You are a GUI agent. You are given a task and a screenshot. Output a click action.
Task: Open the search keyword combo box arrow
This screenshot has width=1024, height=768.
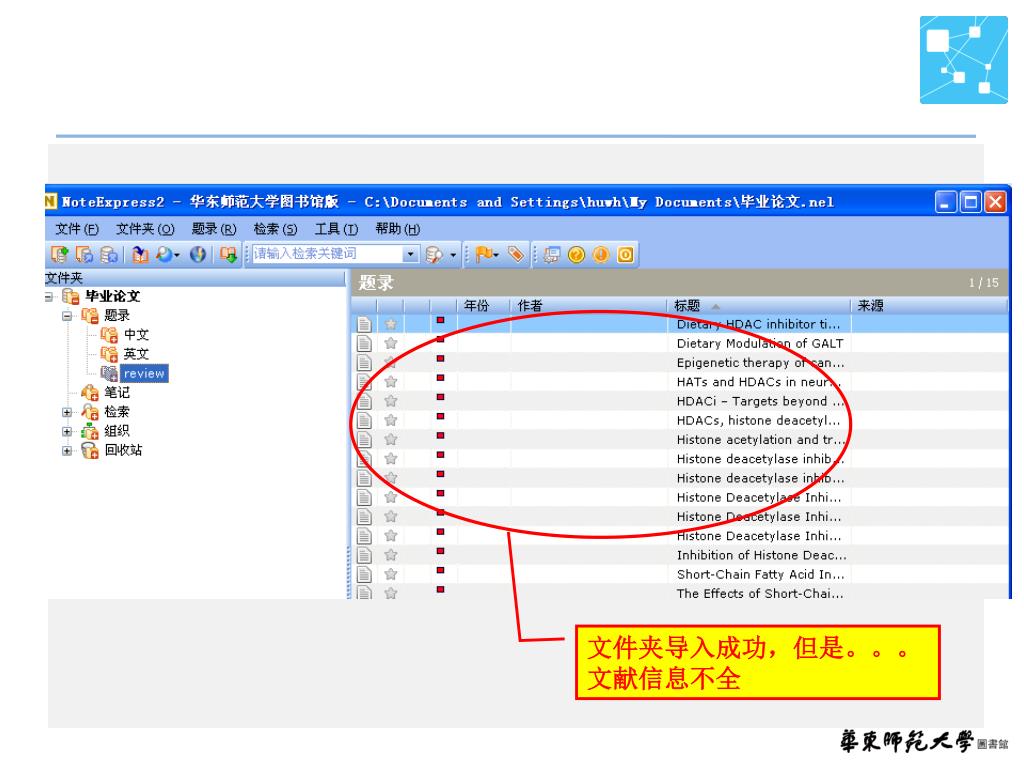[x=410, y=254]
